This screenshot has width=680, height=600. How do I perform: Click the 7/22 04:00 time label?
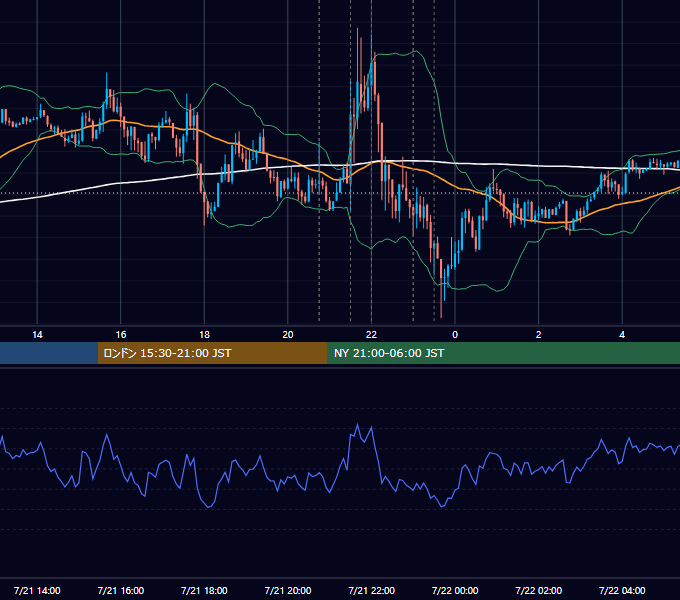coord(622,590)
